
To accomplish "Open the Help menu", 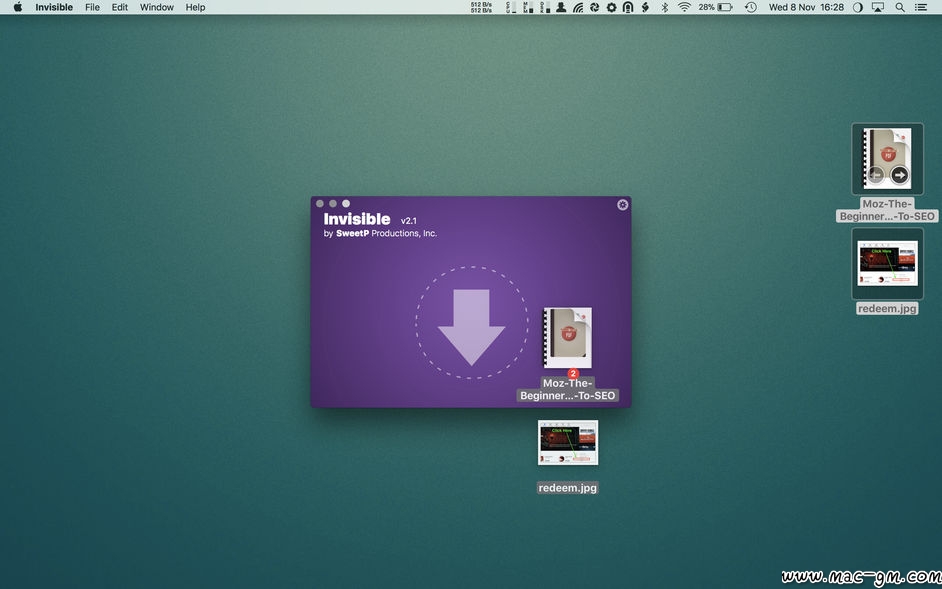I will tap(195, 7).
